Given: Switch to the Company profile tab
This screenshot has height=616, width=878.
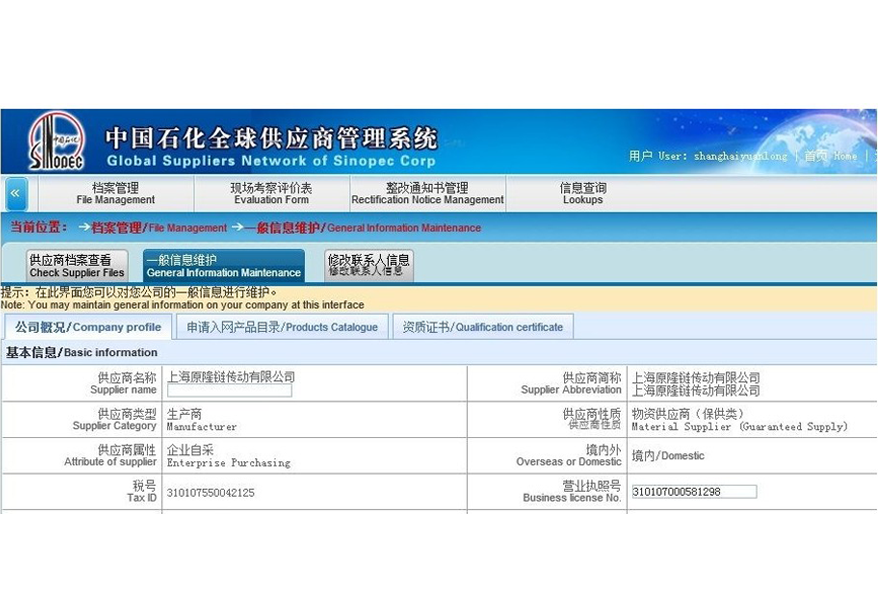Looking at the screenshot, I should 88,327.
